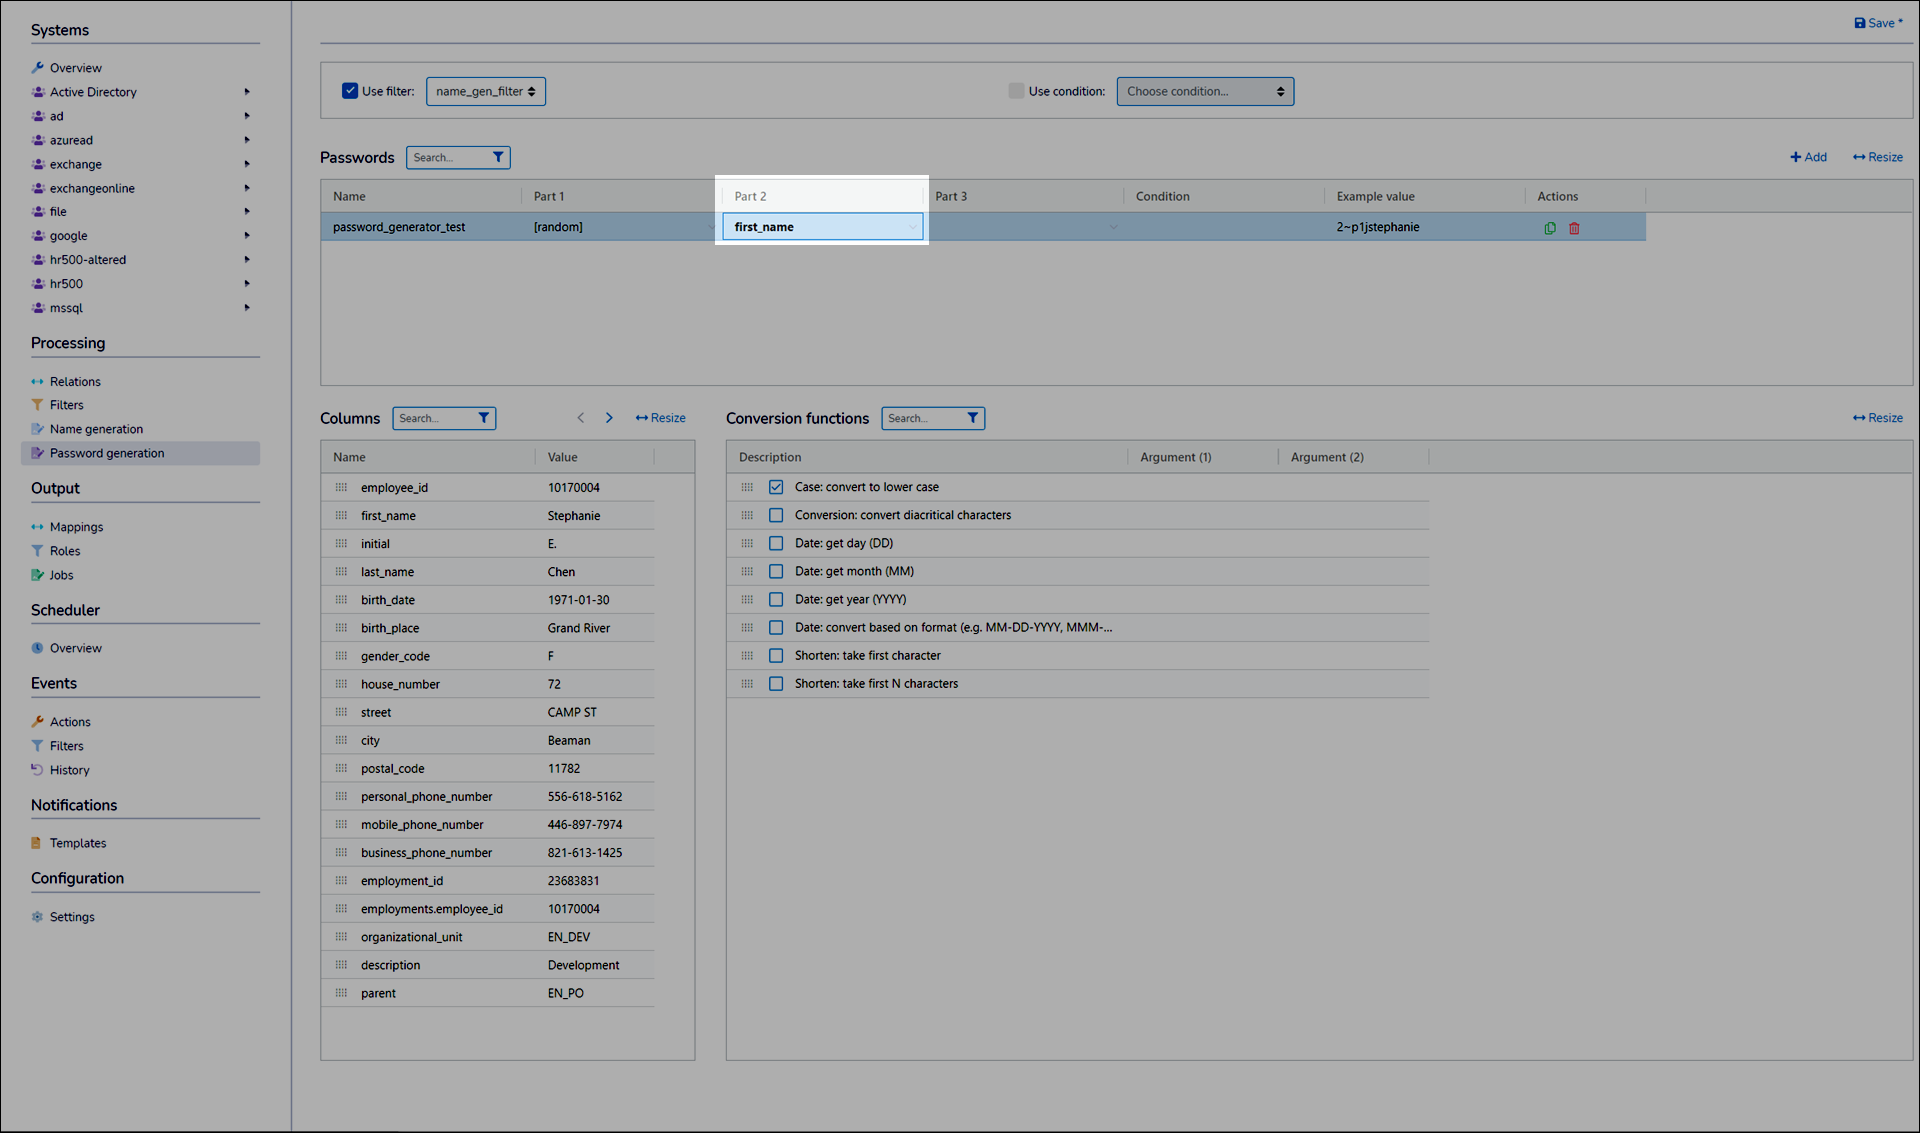
Task: Click the Save button
Action: 1877,23
